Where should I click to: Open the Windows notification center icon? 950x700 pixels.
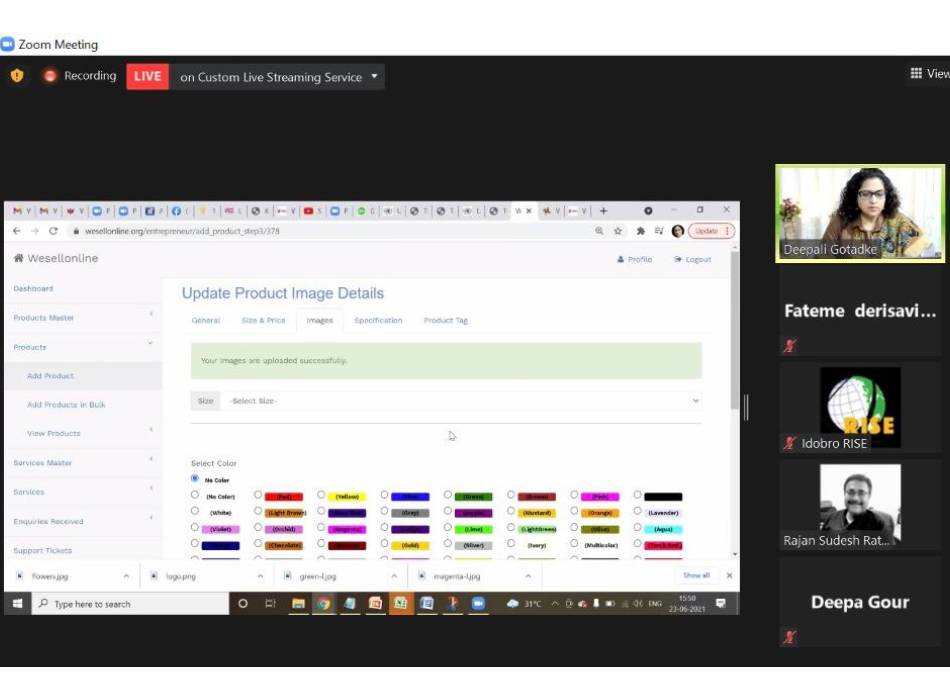(720, 604)
